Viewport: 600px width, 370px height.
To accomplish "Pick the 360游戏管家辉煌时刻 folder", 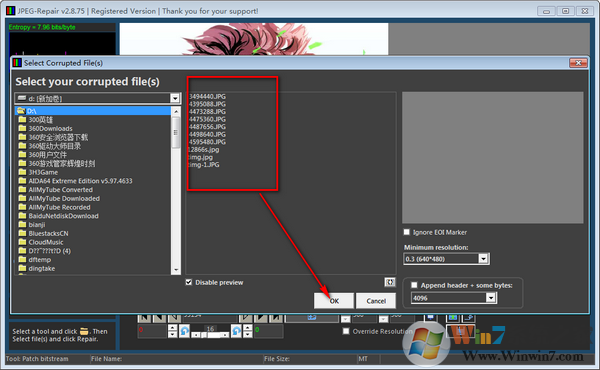I will coord(62,164).
